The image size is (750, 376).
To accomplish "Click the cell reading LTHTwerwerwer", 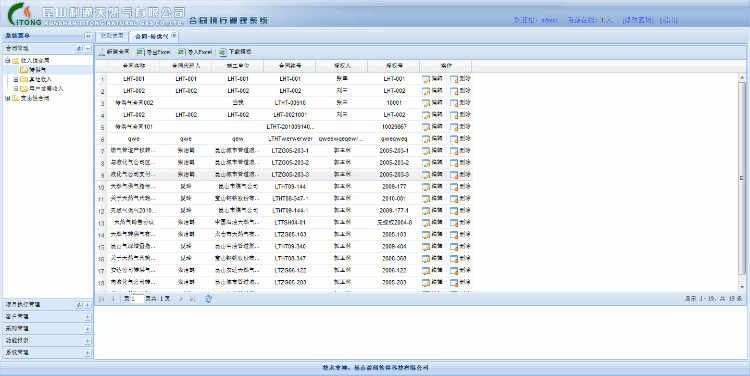I will (x=290, y=139).
